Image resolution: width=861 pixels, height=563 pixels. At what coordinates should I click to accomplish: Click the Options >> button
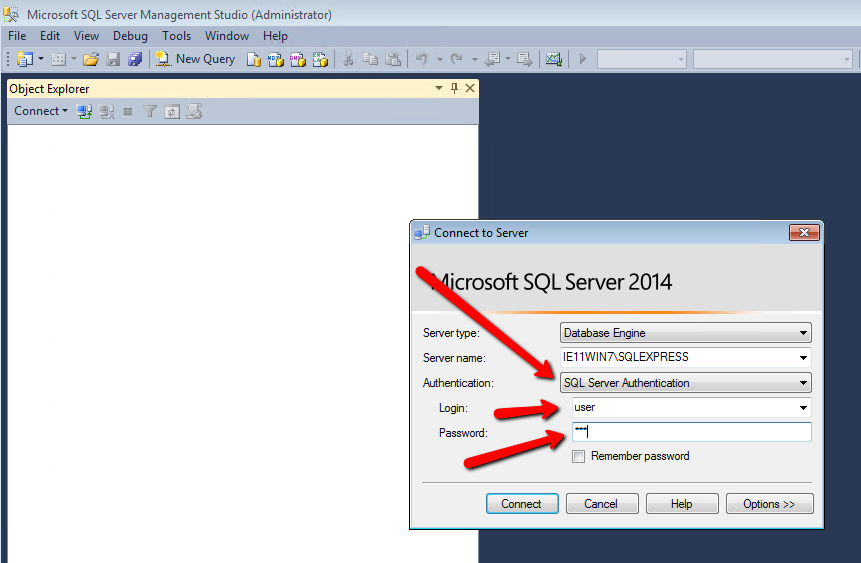click(x=769, y=504)
